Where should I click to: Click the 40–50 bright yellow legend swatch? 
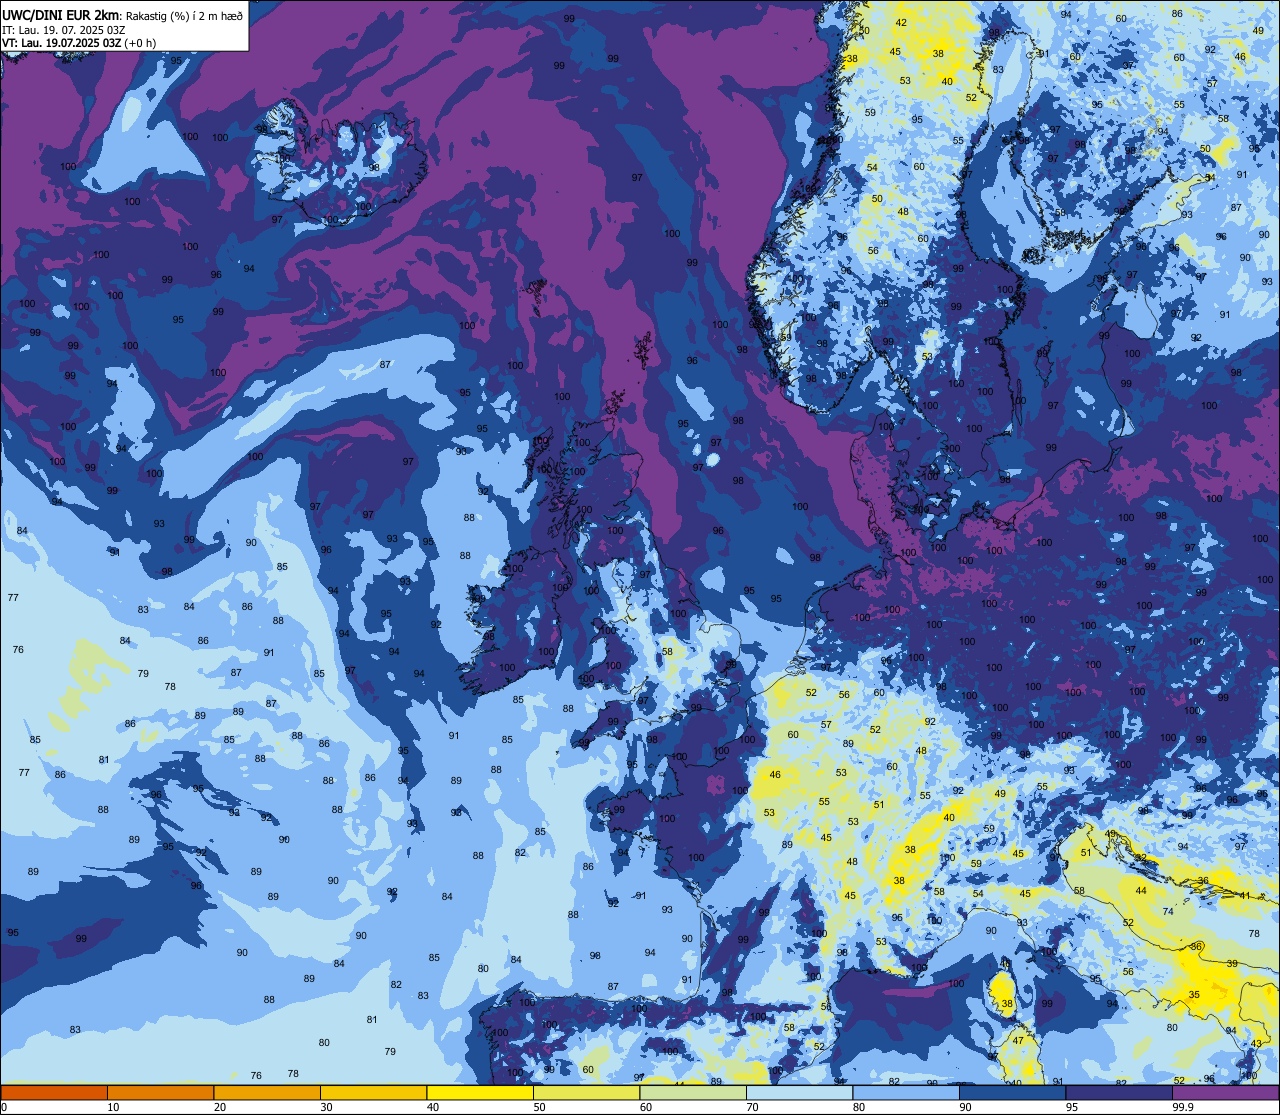click(480, 1092)
